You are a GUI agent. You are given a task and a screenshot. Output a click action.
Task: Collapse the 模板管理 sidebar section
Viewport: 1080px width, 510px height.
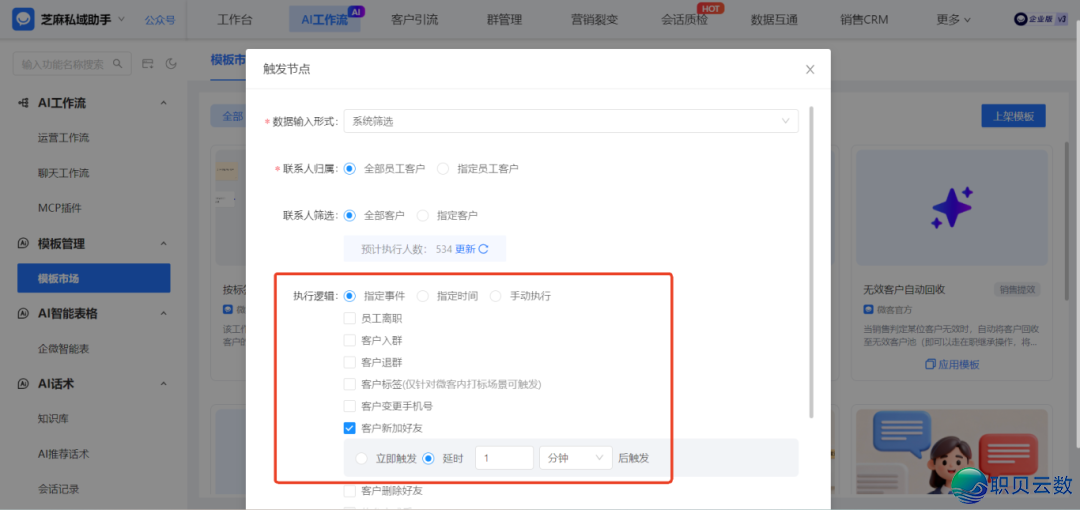pyautogui.click(x=163, y=243)
